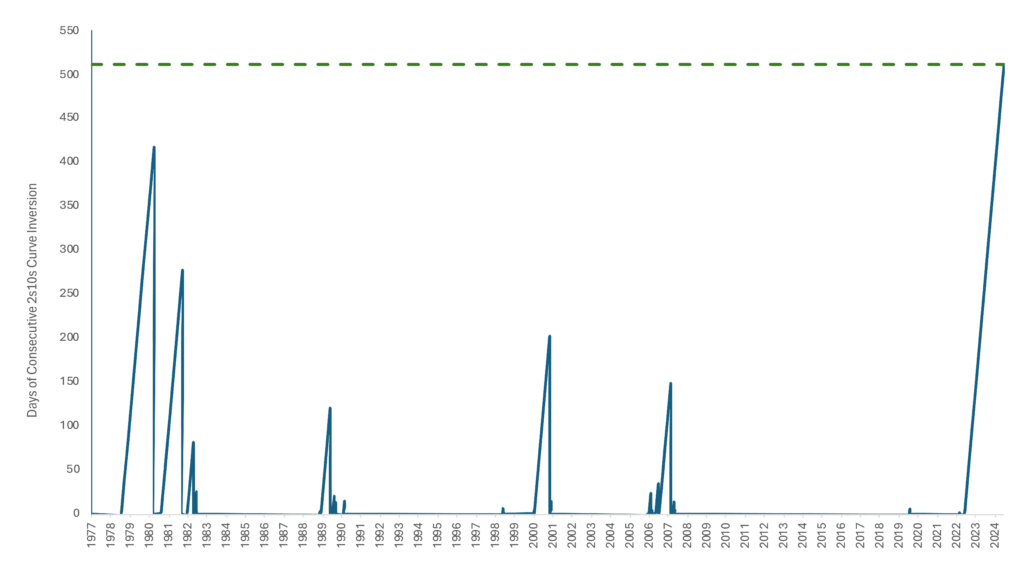Viewport: 1024px width, 576px height.
Task: Select the 2019 x-axis year label
Action: point(899,534)
